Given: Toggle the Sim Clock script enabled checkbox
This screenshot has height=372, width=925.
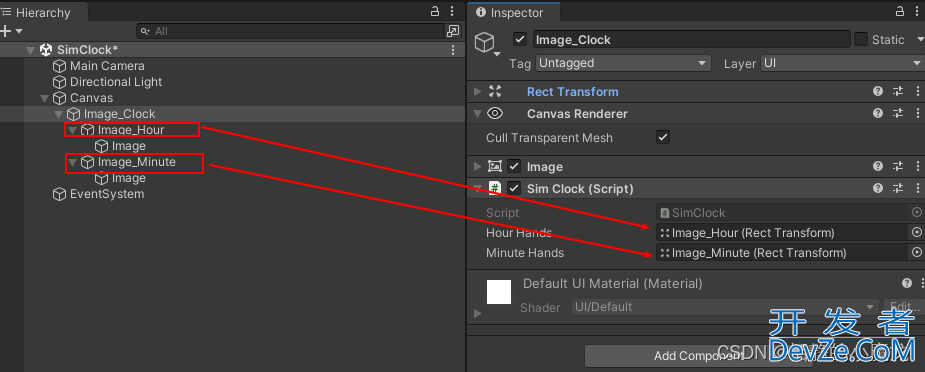Looking at the screenshot, I should (x=514, y=189).
